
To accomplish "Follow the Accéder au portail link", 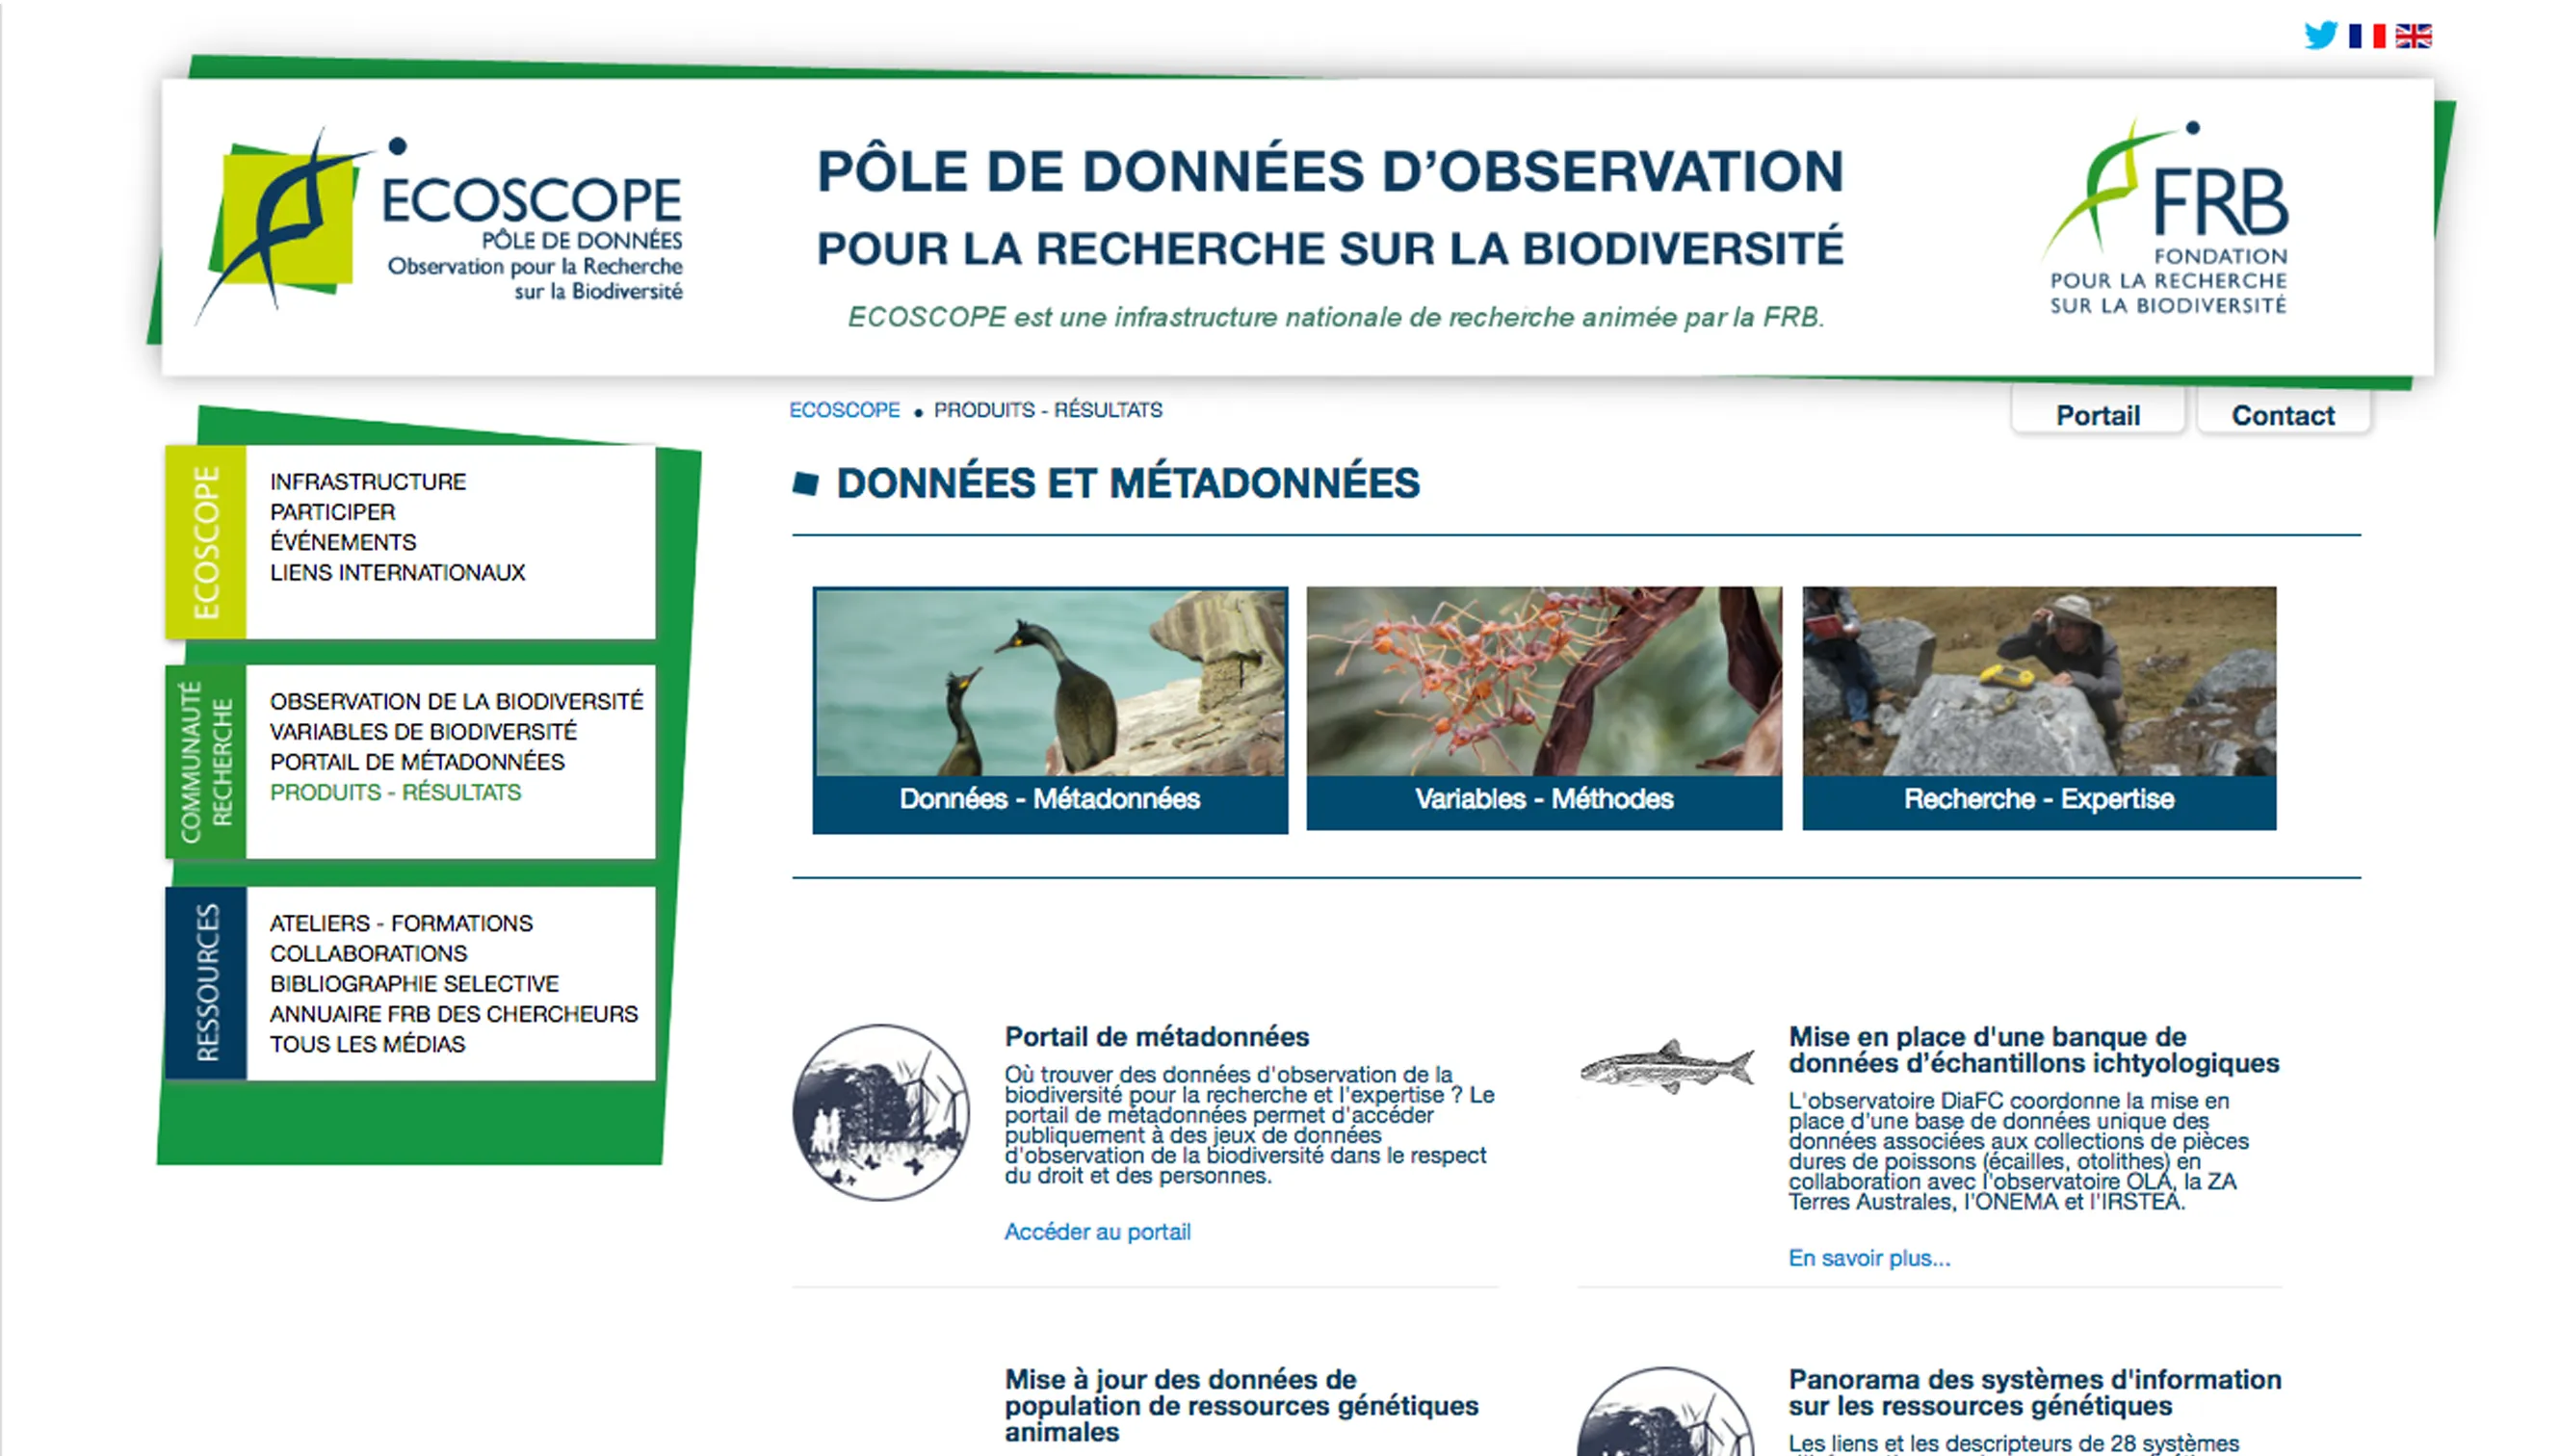I will point(1097,1232).
